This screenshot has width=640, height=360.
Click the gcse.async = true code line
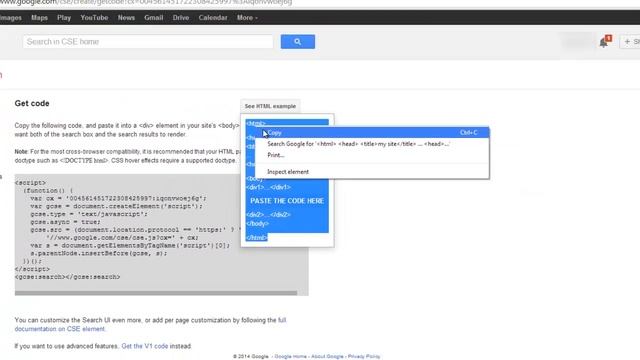[65, 222]
